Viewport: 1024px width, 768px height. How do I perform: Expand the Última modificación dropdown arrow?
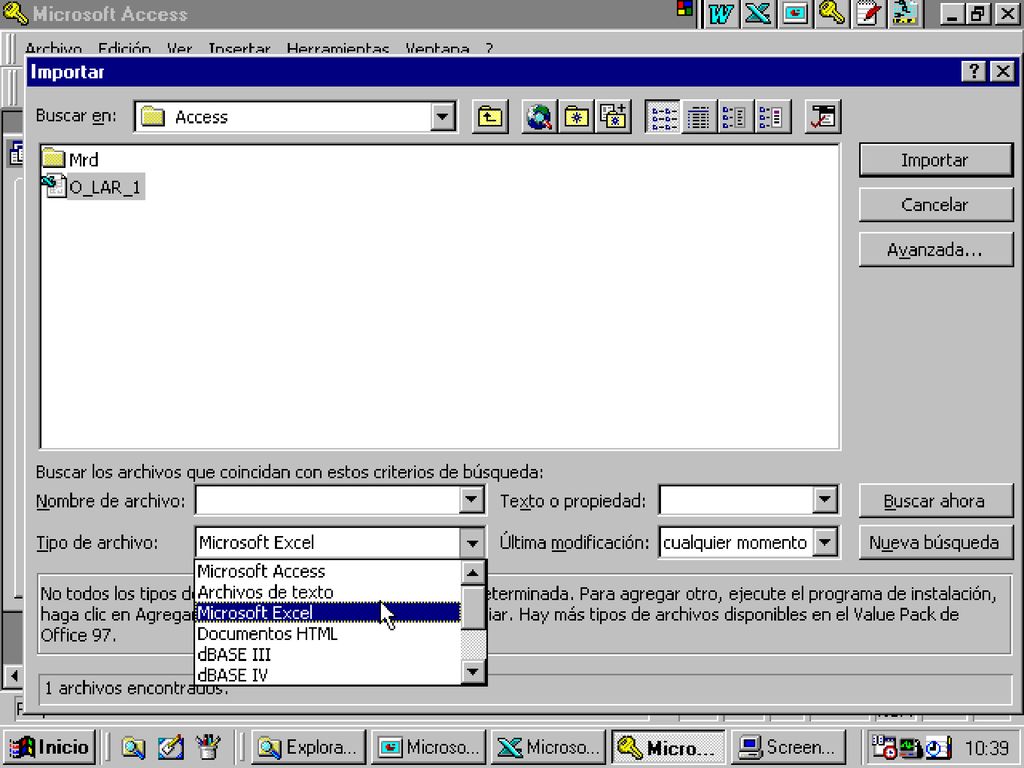(825, 543)
